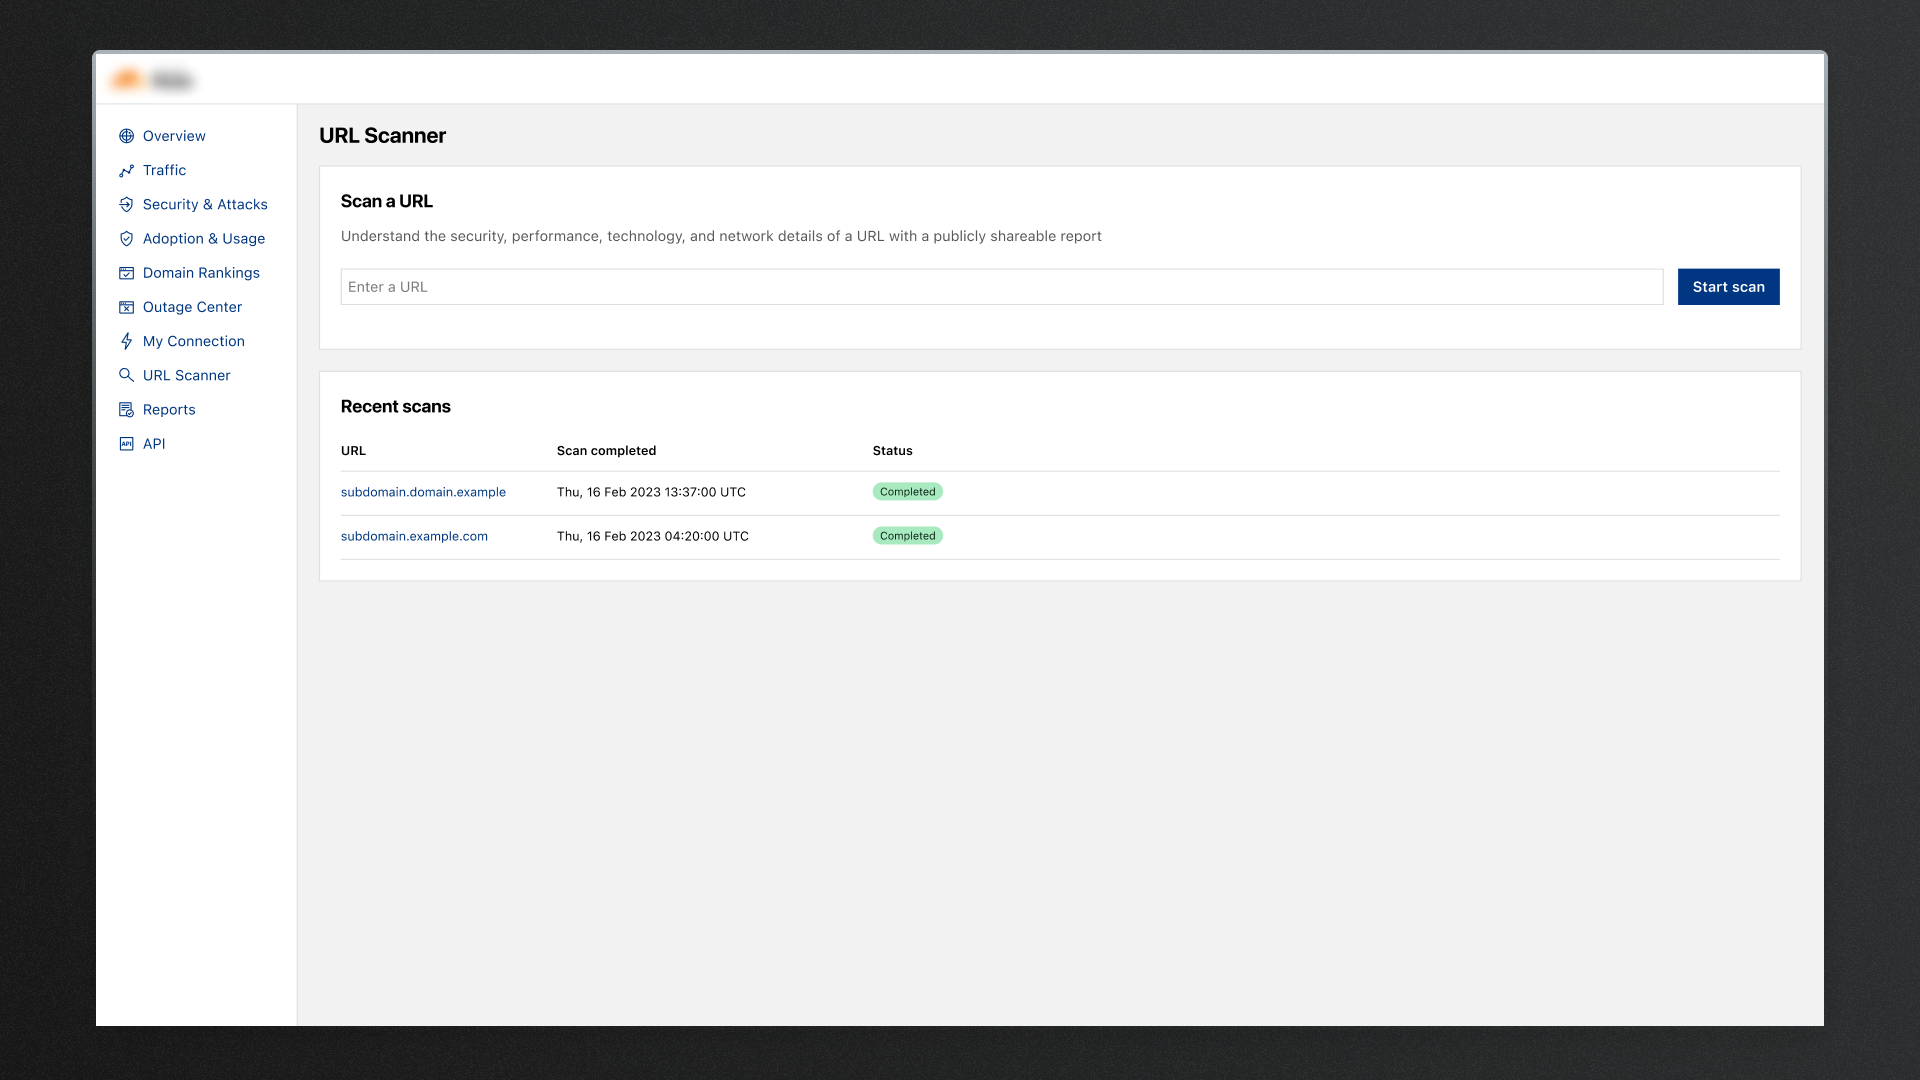Click the Security & Attacks shield icon
The height and width of the screenshot is (1080, 1920).
[126, 205]
